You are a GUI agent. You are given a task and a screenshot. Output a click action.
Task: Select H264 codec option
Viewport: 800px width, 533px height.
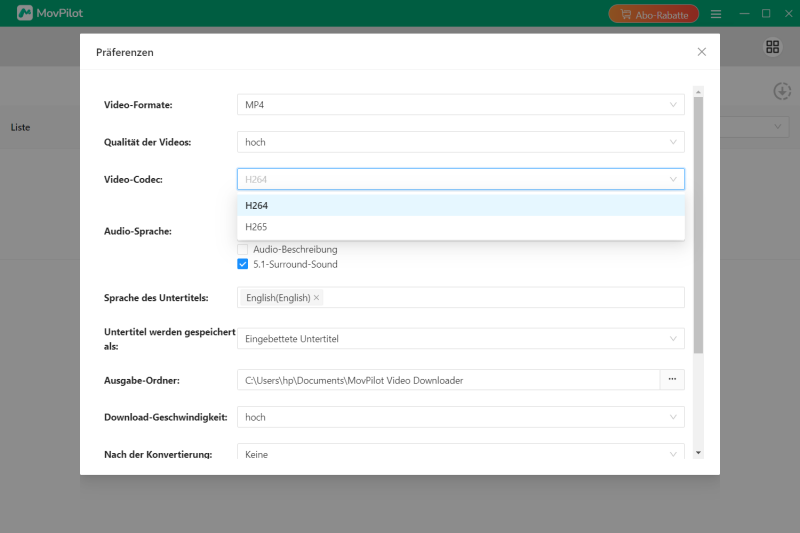pos(461,205)
